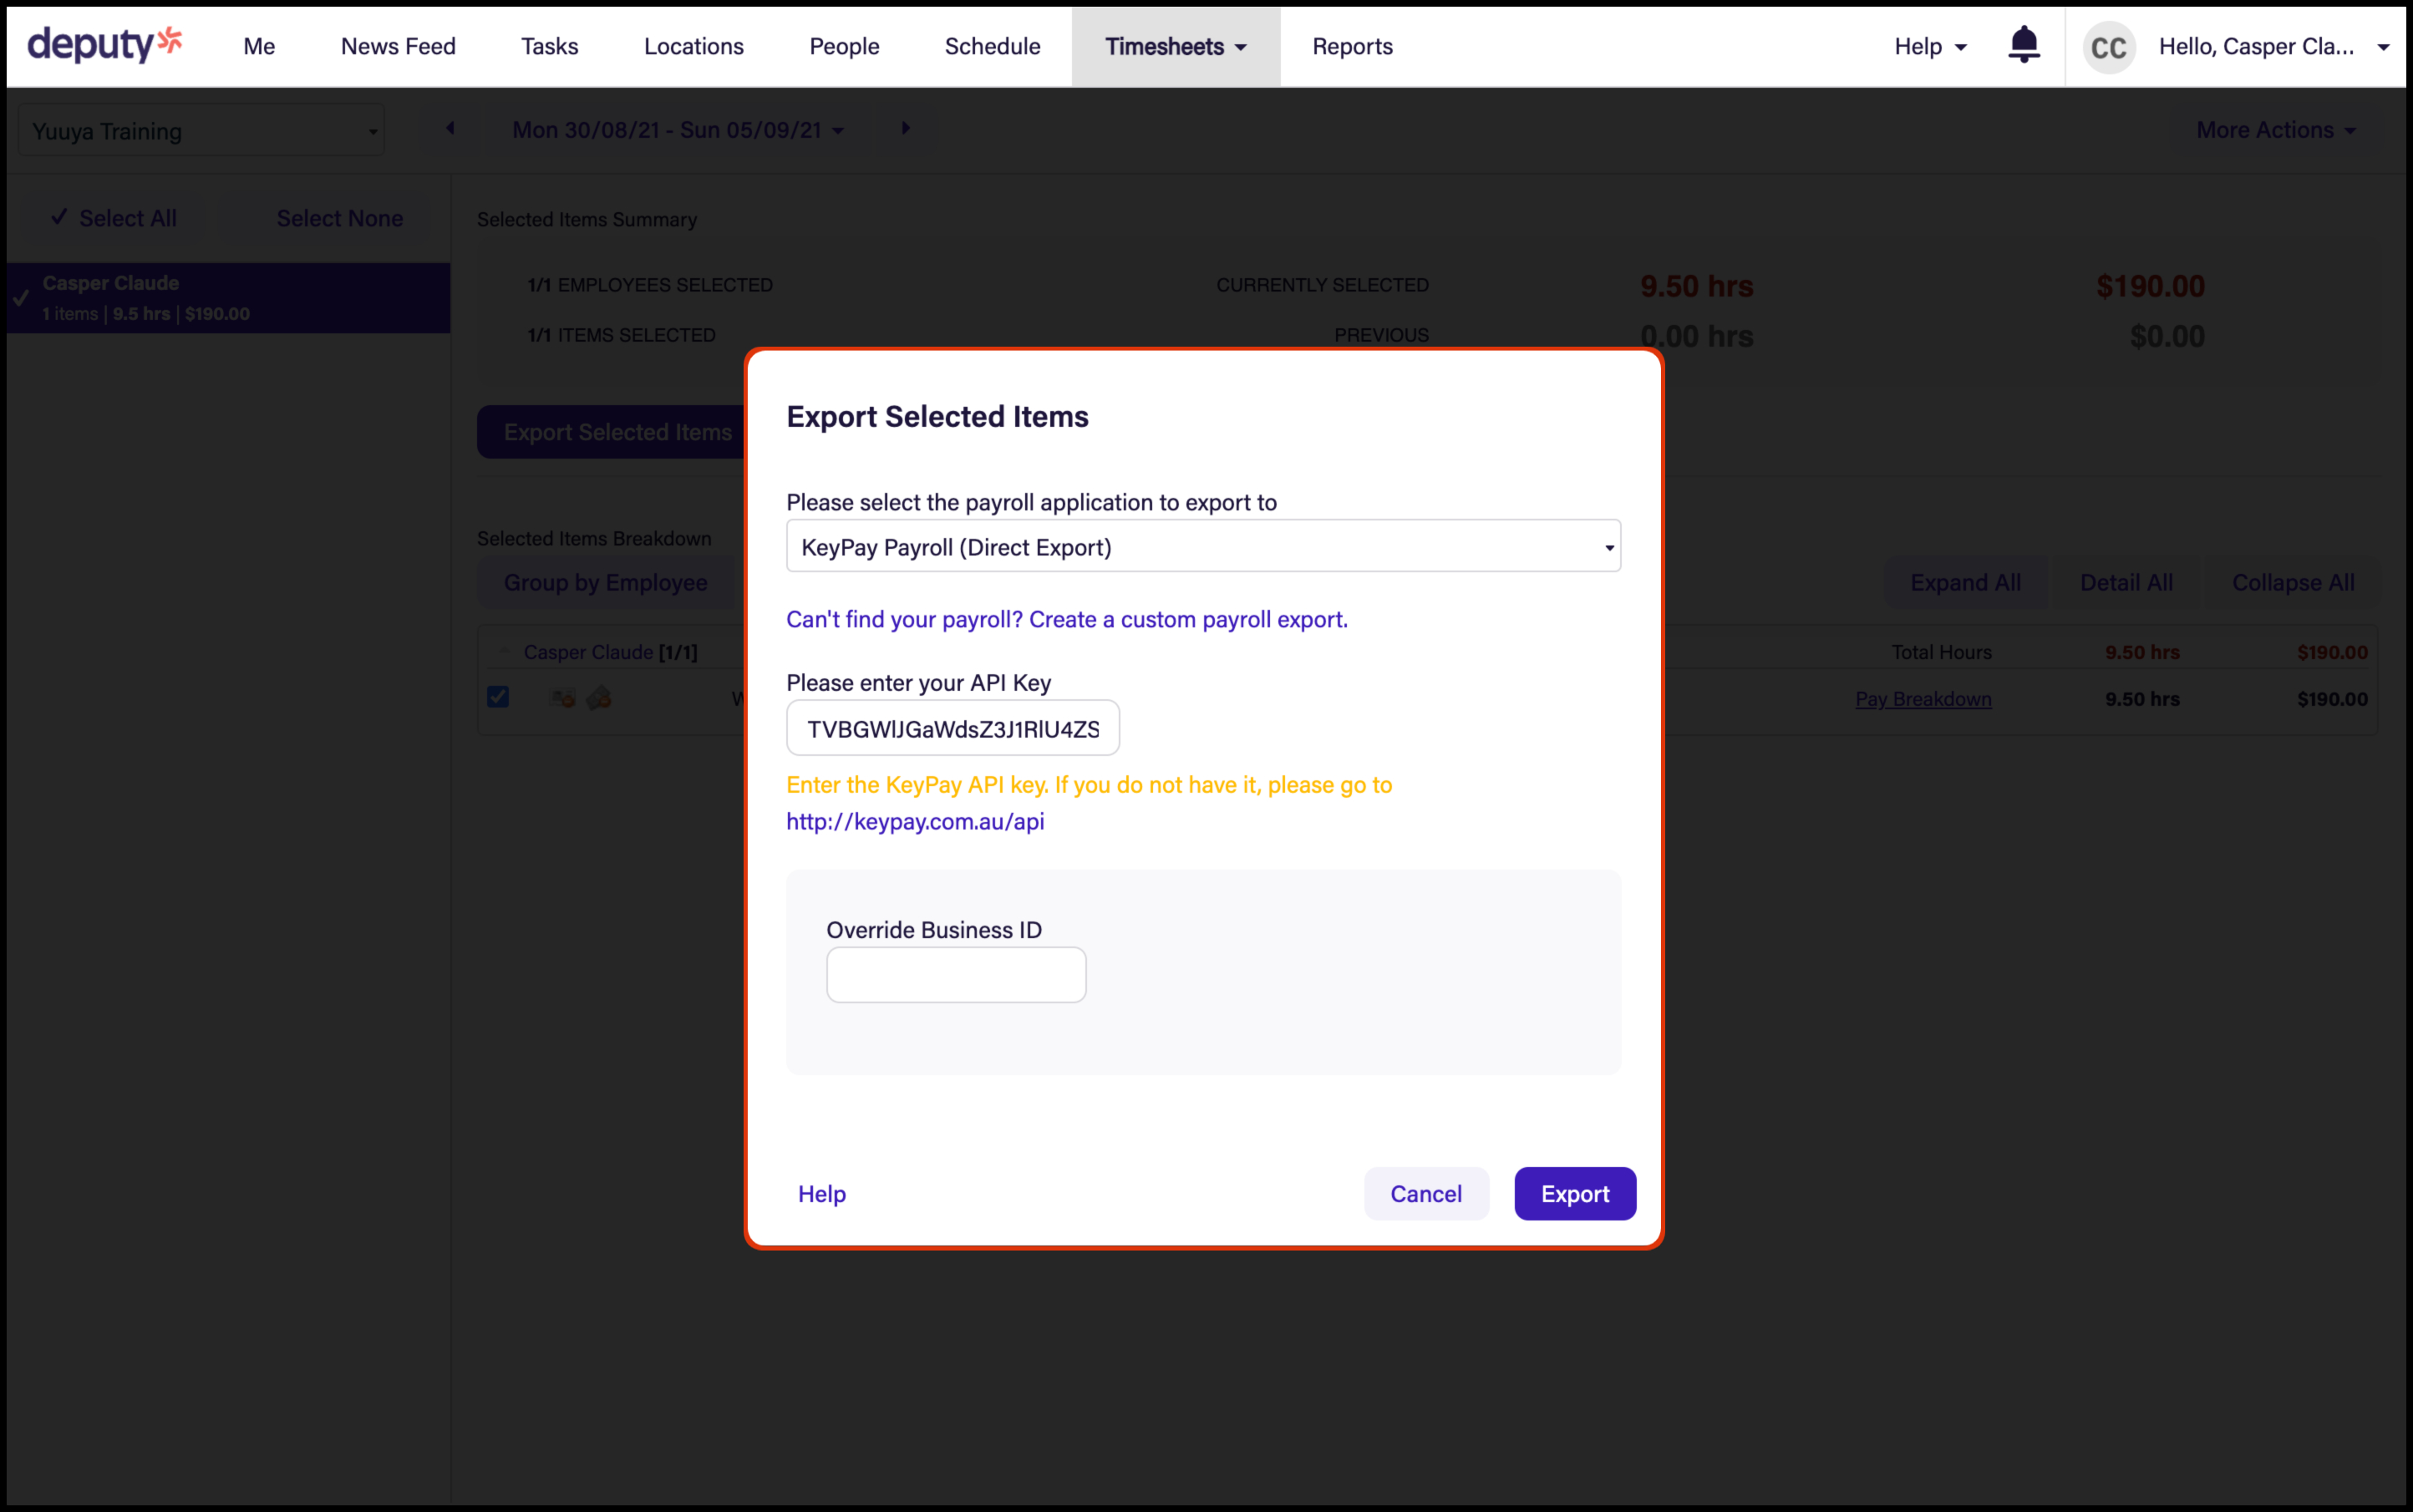The image size is (2413, 1512).
Task: Go to next week arrow
Action: pos(905,128)
